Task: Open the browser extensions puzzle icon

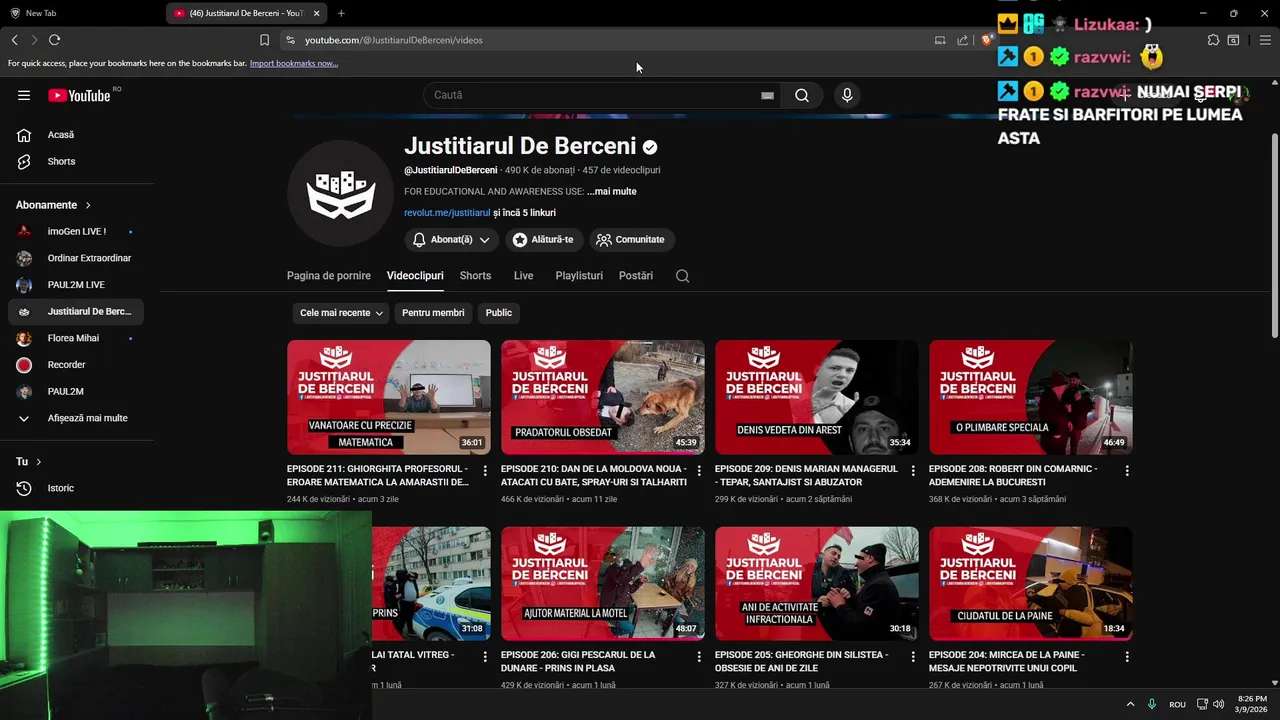Action: coord(1213,40)
